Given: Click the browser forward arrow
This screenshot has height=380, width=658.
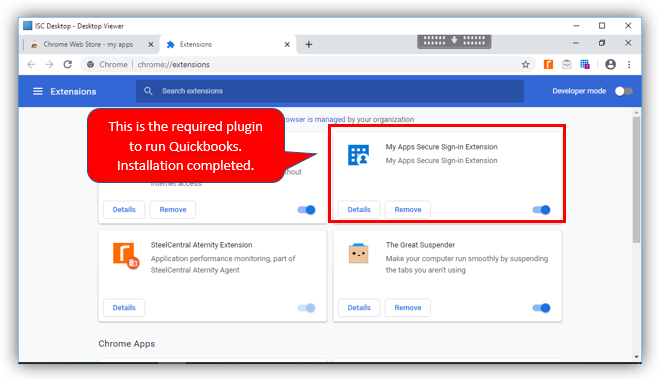Looking at the screenshot, I should click(x=50, y=65).
